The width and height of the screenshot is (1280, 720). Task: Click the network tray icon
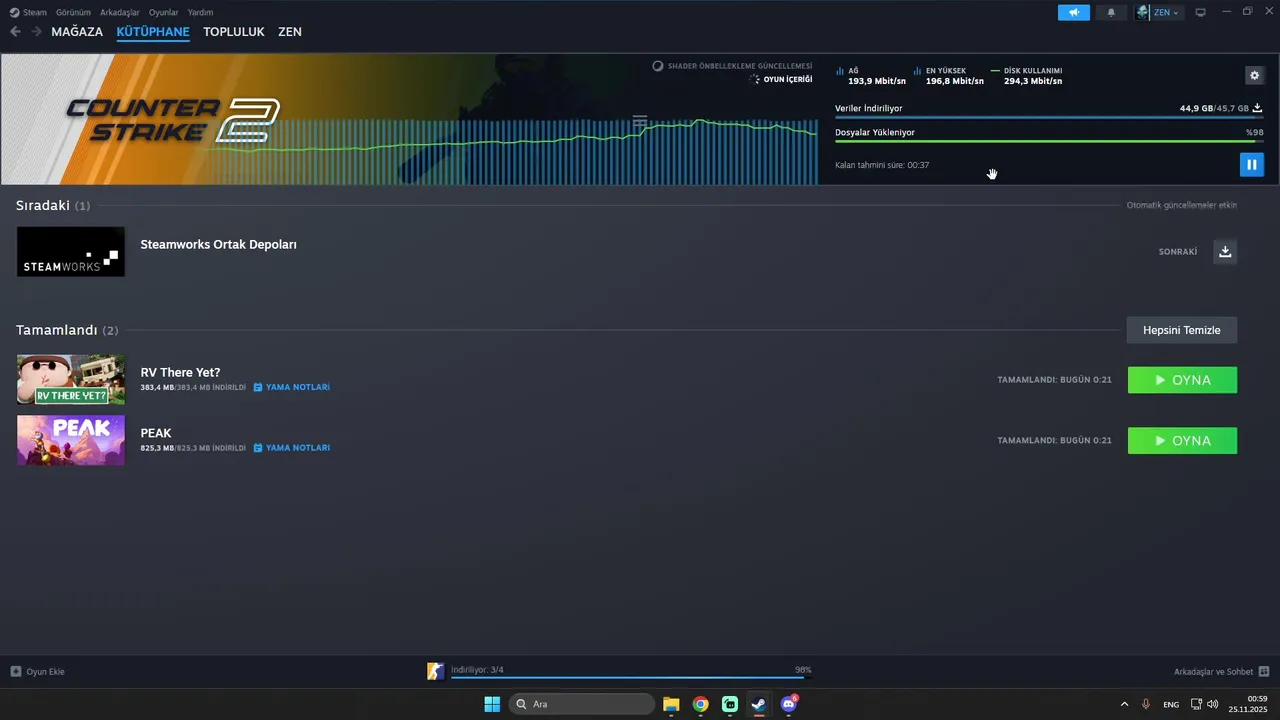tap(1197, 704)
